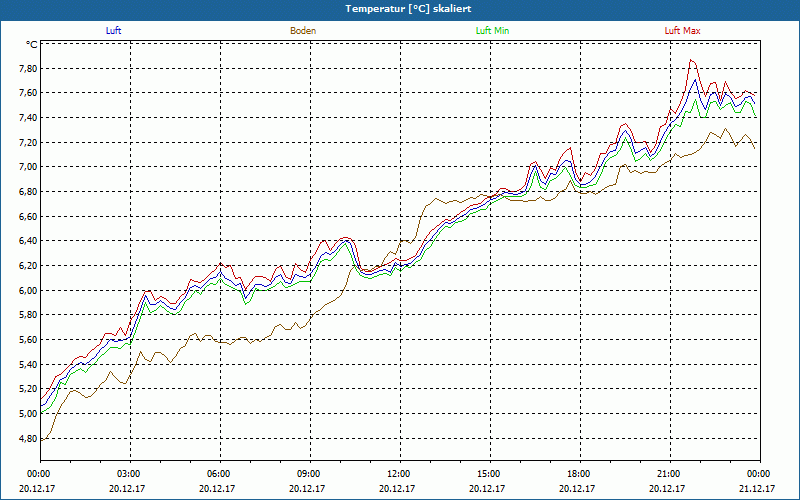Click the 5,40 y-axis label
Image resolution: width=800 pixels, height=500 pixels.
click(x=28, y=364)
